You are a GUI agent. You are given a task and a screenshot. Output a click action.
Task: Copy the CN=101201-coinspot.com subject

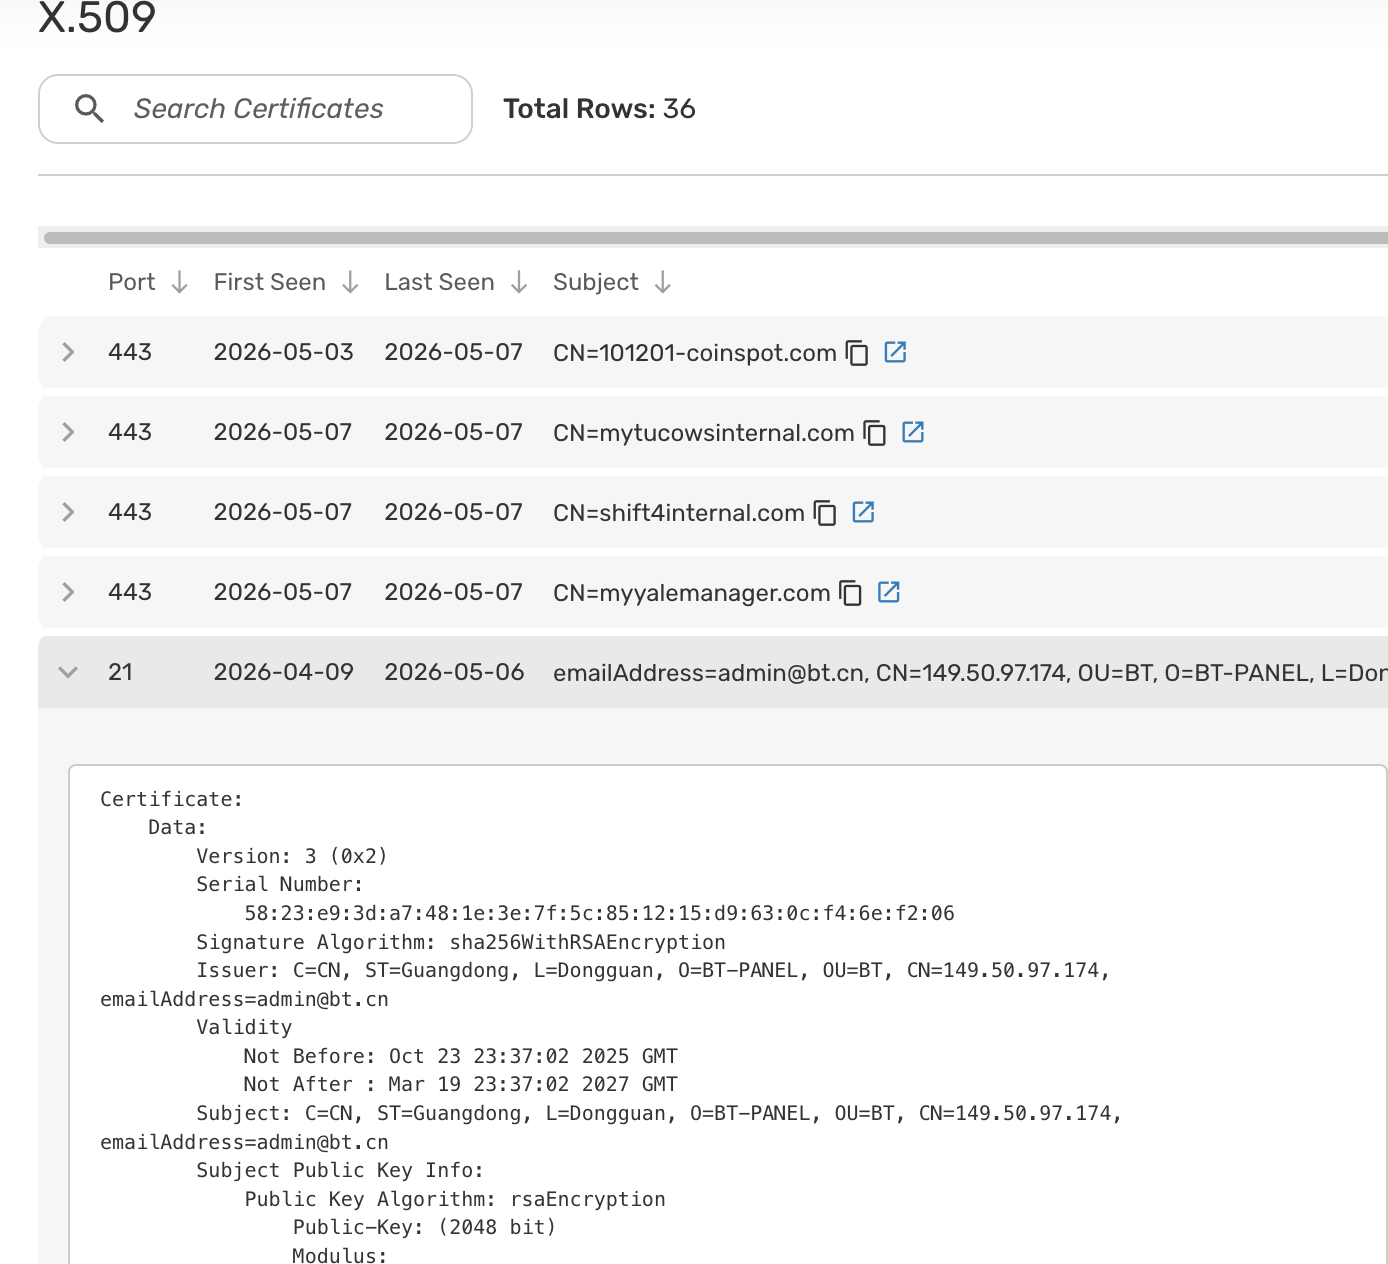[857, 353]
